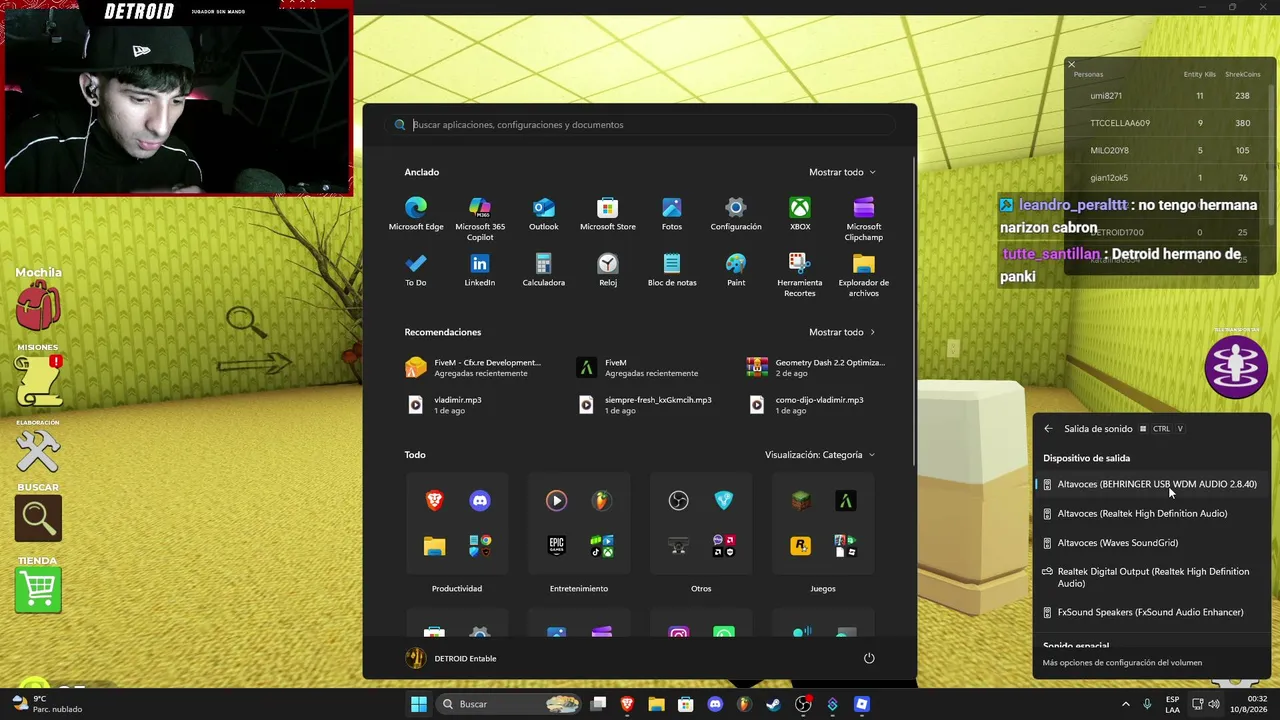Open Discord in the Productividad group
This screenshot has height=720, width=1280.
pos(480,500)
